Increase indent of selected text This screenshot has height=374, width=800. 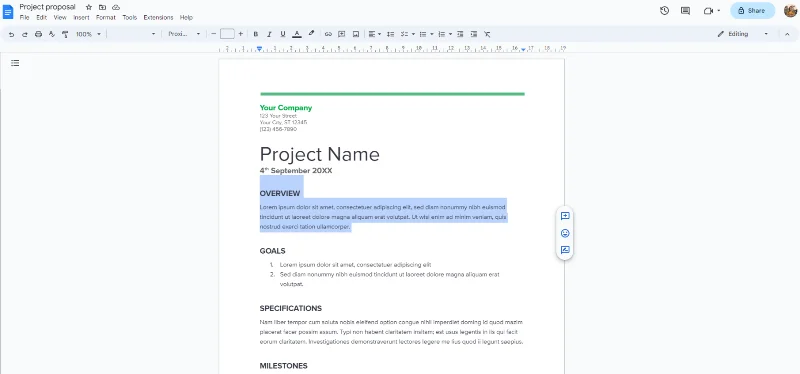pos(474,34)
